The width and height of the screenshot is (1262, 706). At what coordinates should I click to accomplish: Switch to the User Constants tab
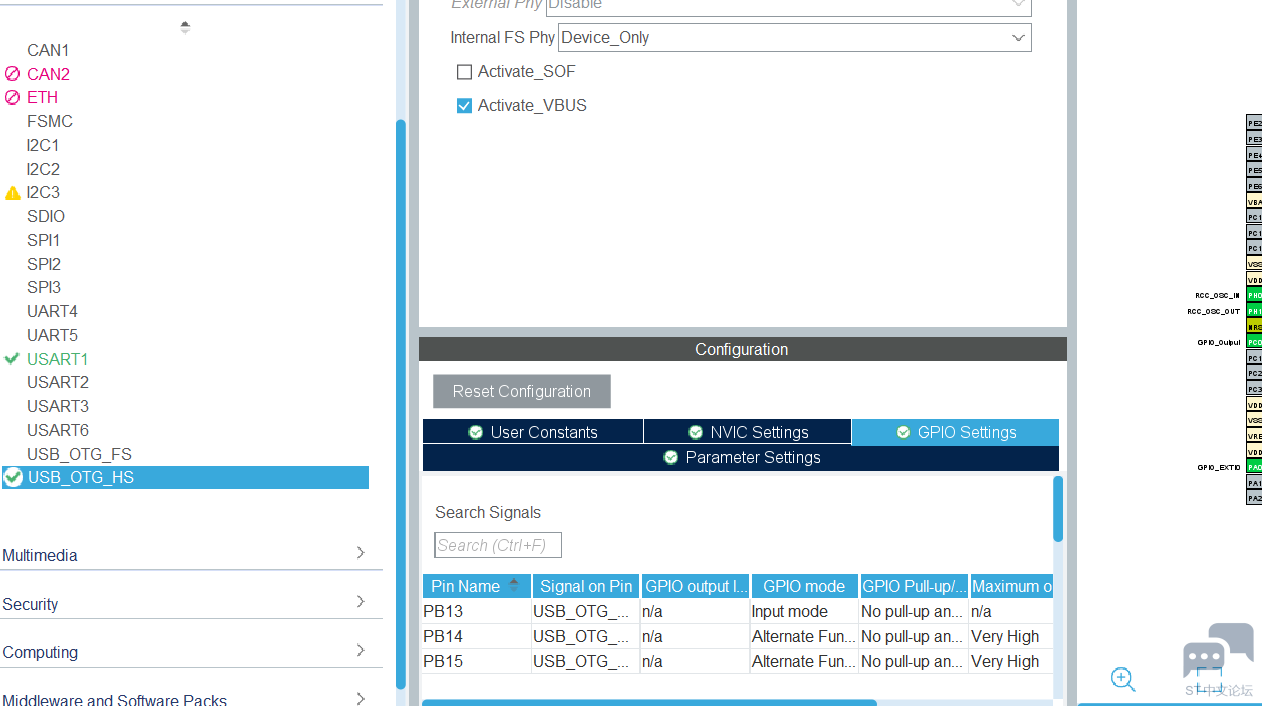pos(533,432)
